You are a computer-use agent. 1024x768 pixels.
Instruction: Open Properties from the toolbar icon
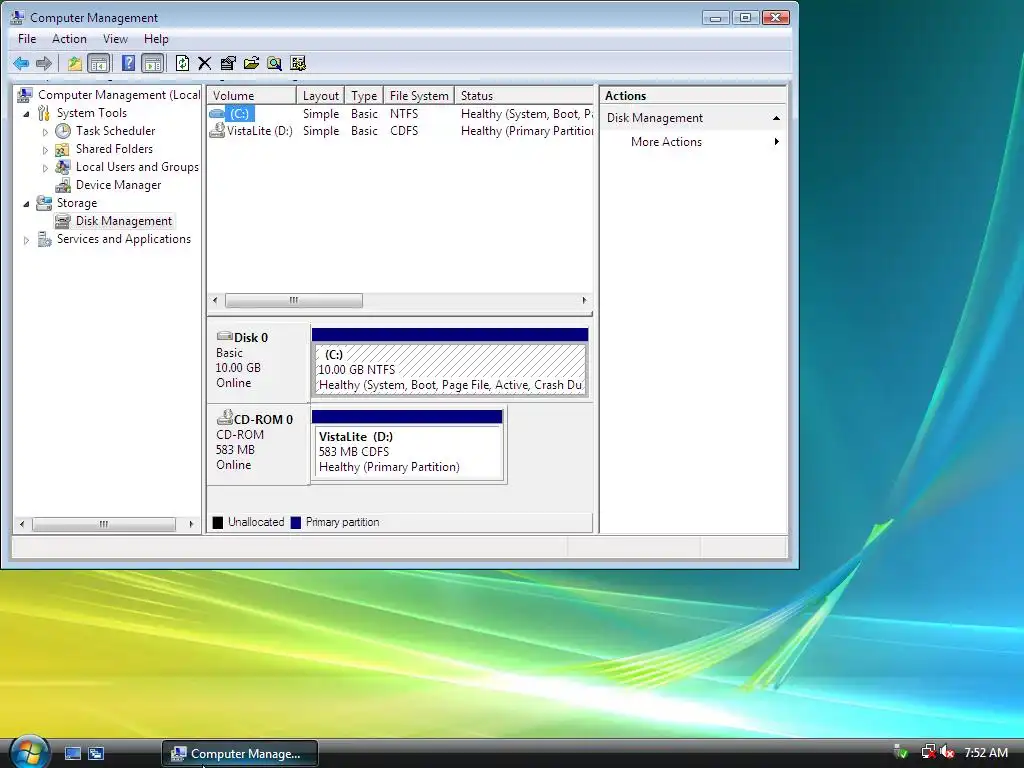point(228,63)
